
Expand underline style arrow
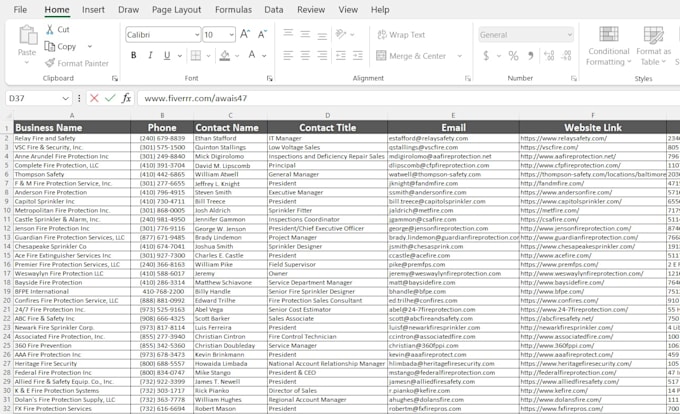click(180, 55)
